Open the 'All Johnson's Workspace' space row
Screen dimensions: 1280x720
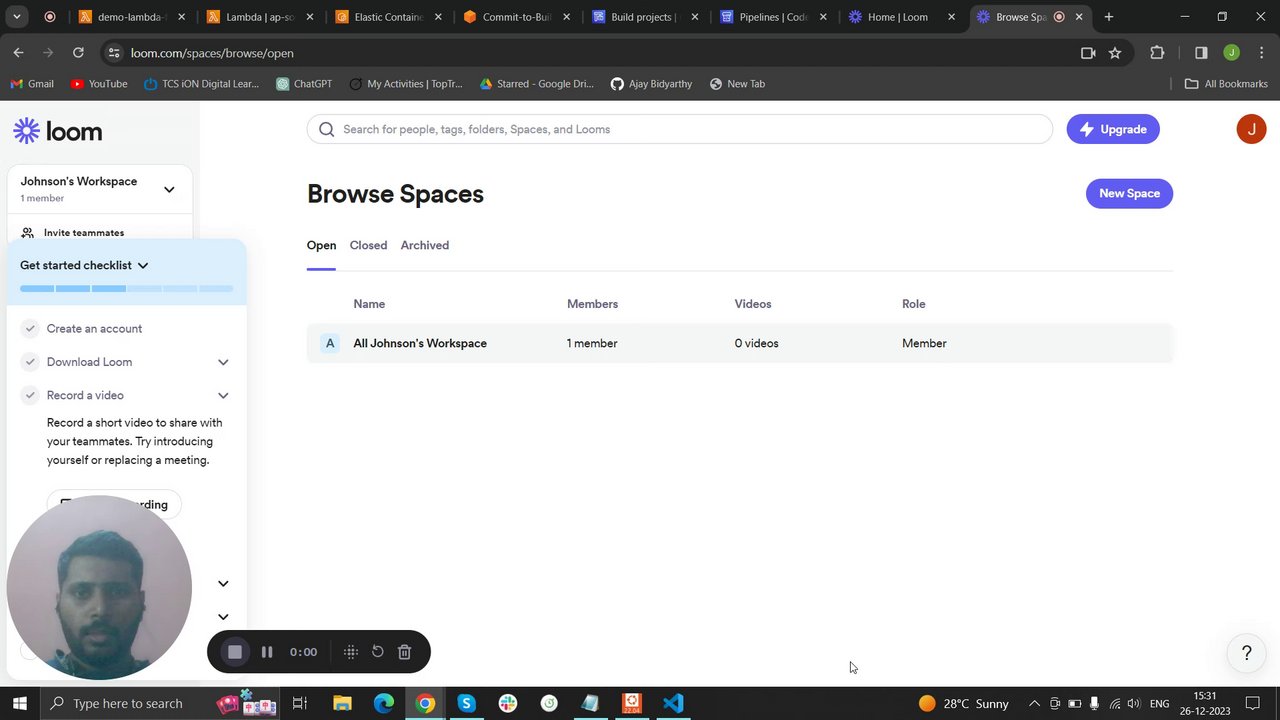click(x=740, y=343)
